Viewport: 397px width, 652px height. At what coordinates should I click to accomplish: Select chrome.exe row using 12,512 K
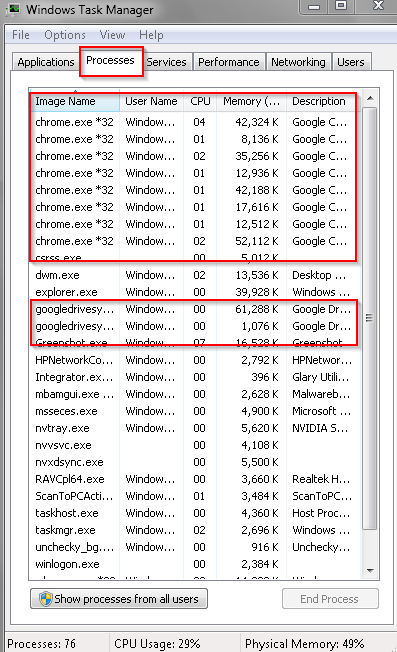tap(195, 224)
